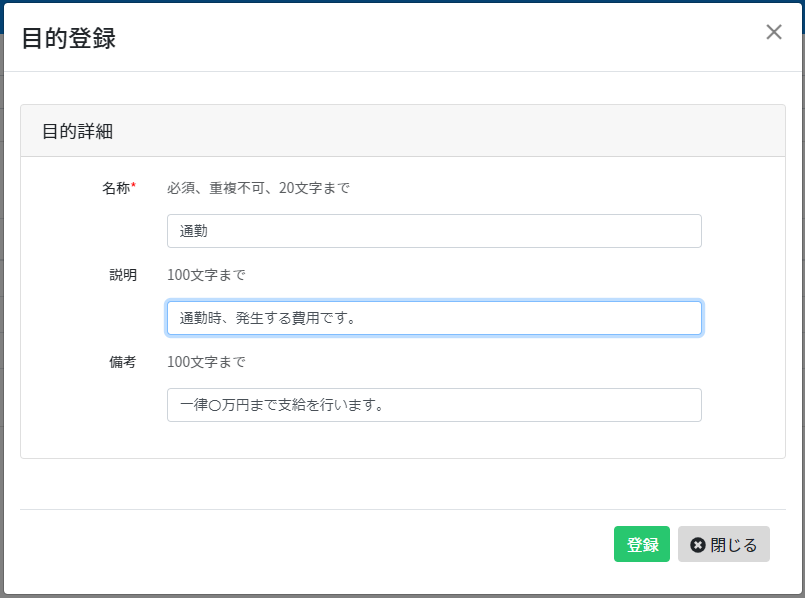Submit the form with the green 登録 button
The height and width of the screenshot is (598, 805).
(642, 544)
